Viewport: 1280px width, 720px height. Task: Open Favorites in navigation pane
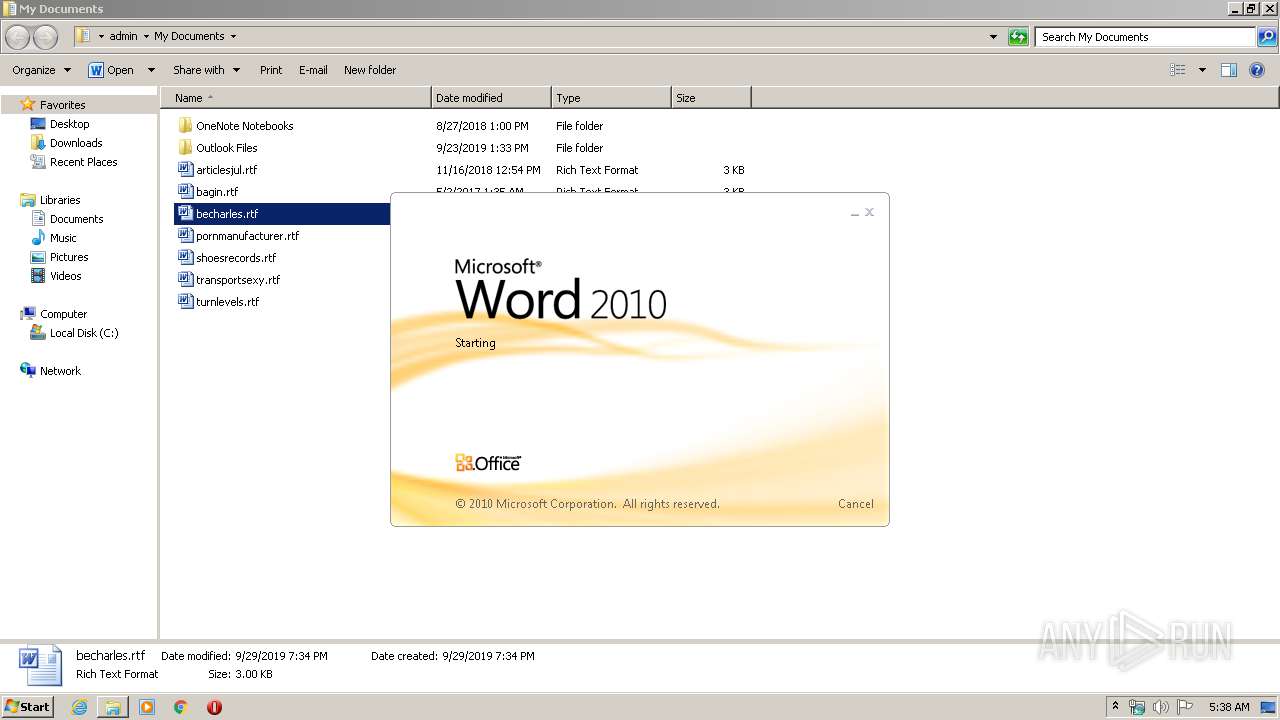(x=62, y=105)
